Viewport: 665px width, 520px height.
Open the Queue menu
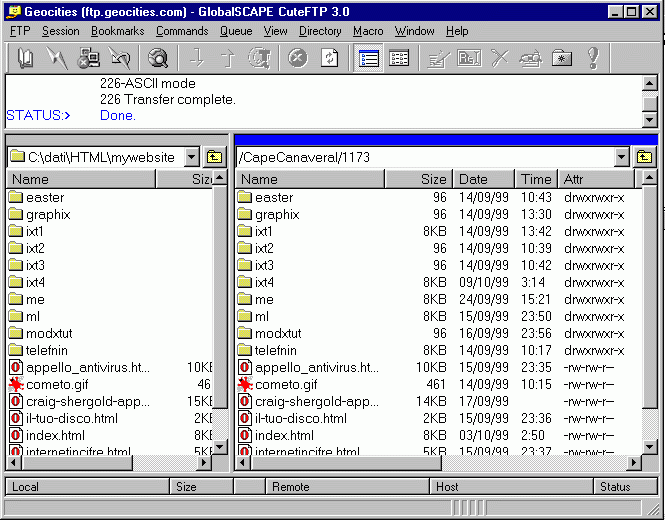(x=236, y=31)
